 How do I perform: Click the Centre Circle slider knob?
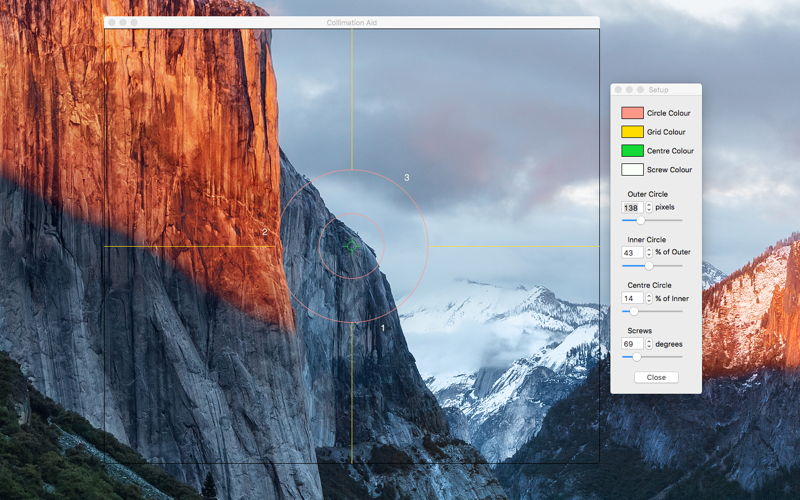click(x=634, y=311)
